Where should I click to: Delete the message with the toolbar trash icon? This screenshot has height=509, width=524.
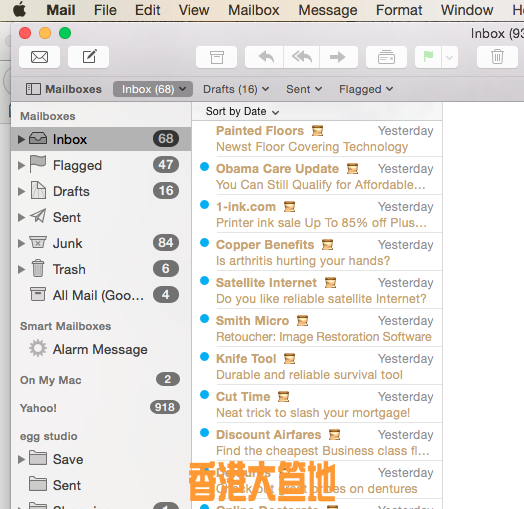[497, 57]
